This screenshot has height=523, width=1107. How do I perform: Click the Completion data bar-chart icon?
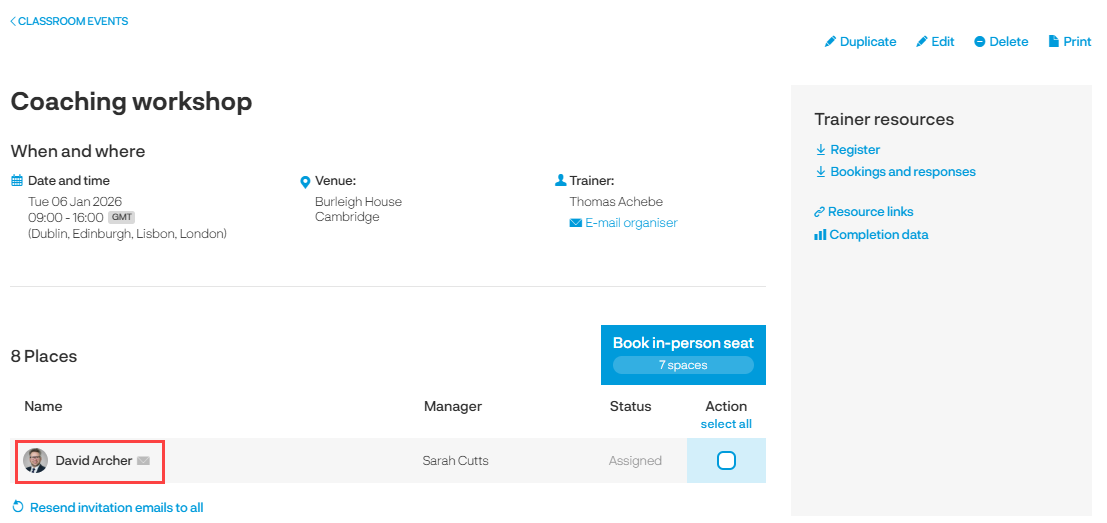820,235
